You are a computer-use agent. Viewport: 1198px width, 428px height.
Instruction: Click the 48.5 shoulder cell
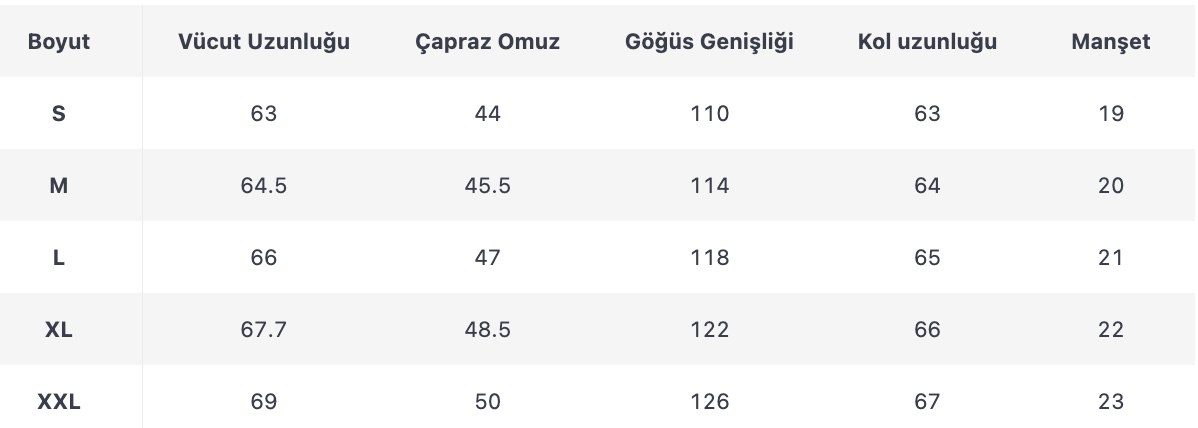(487, 329)
